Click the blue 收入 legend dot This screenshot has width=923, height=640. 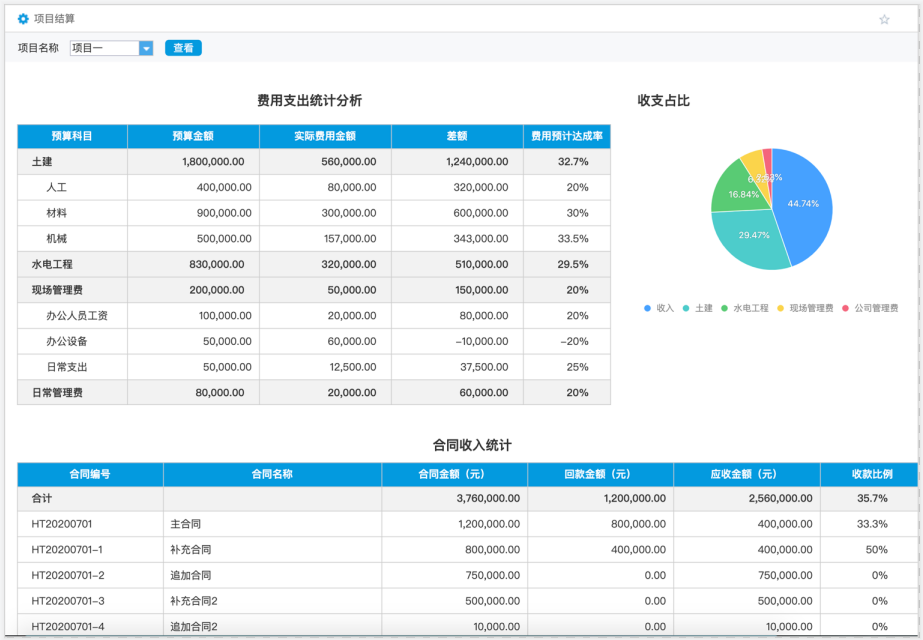[648, 308]
